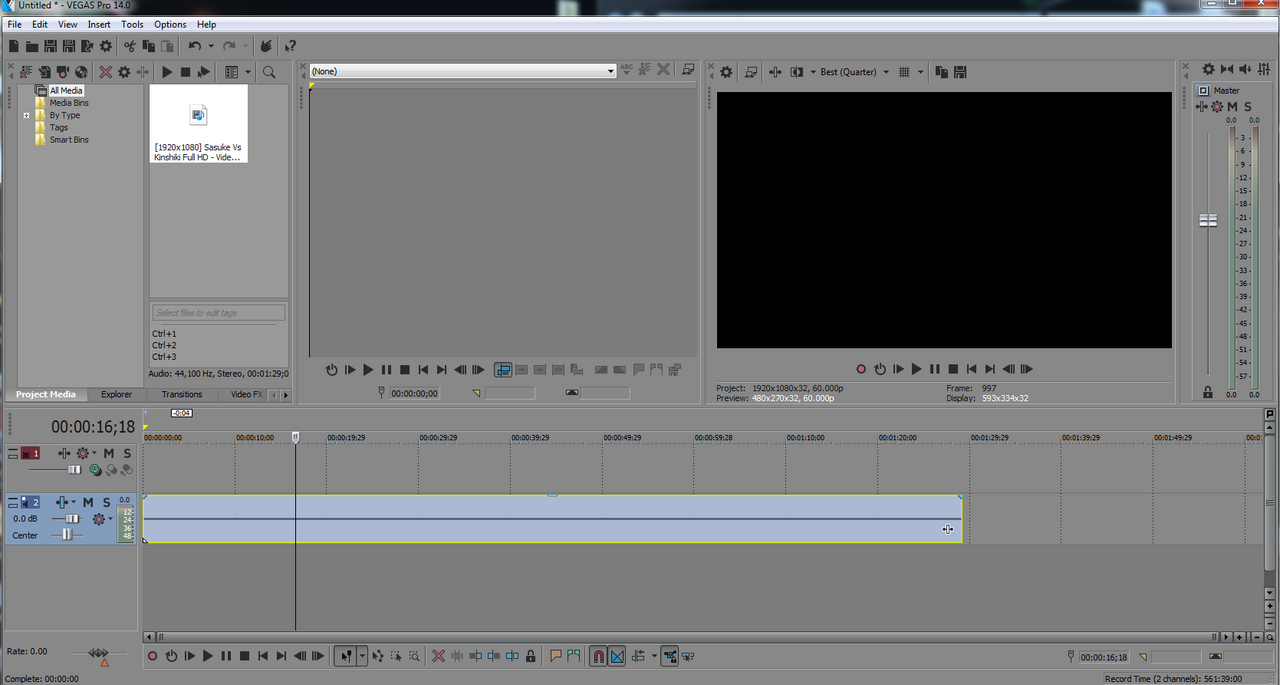
Task: Open the Insert menu
Action: pyautogui.click(x=99, y=24)
